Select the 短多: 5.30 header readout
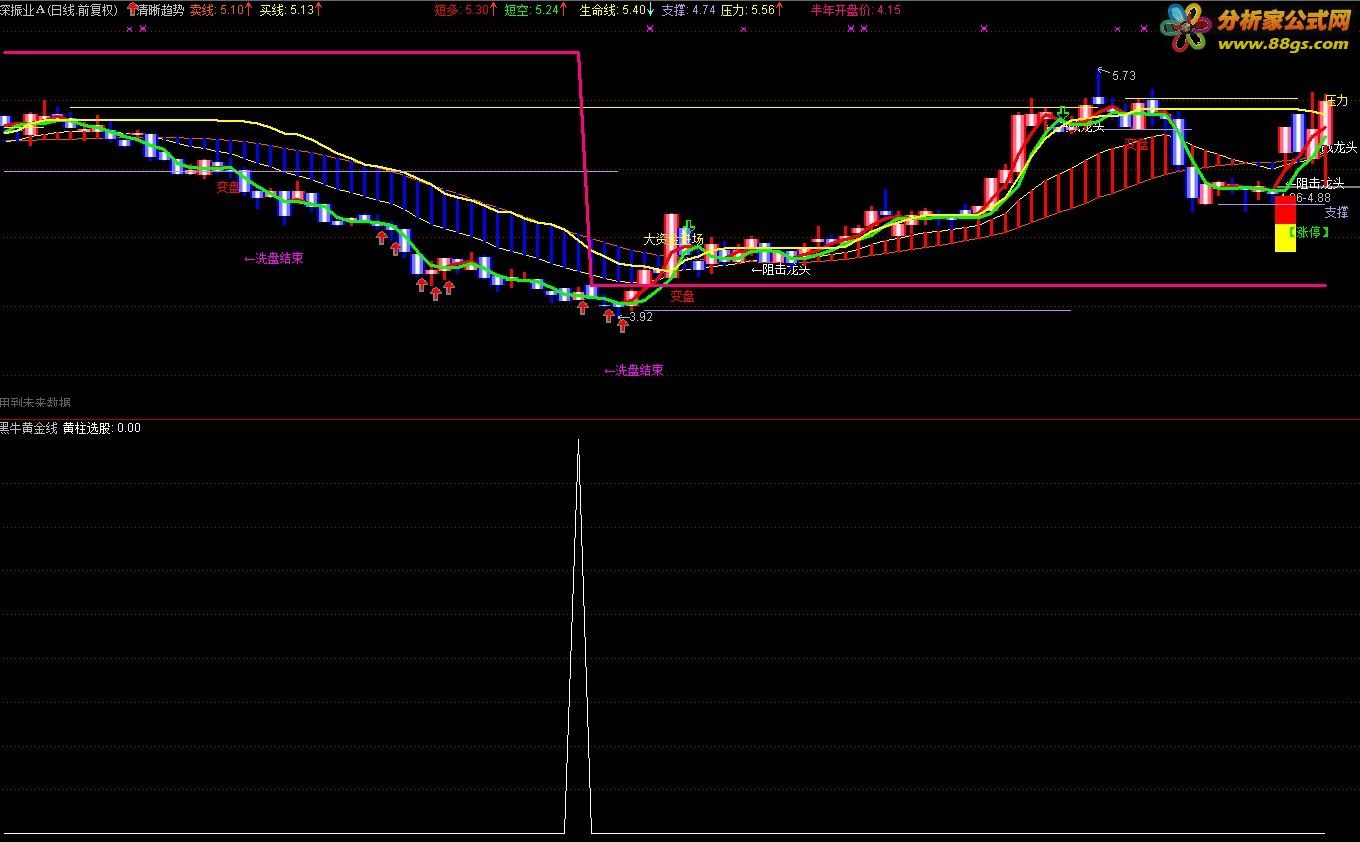Screen dimensions: 1360x842 click(462, 9)
